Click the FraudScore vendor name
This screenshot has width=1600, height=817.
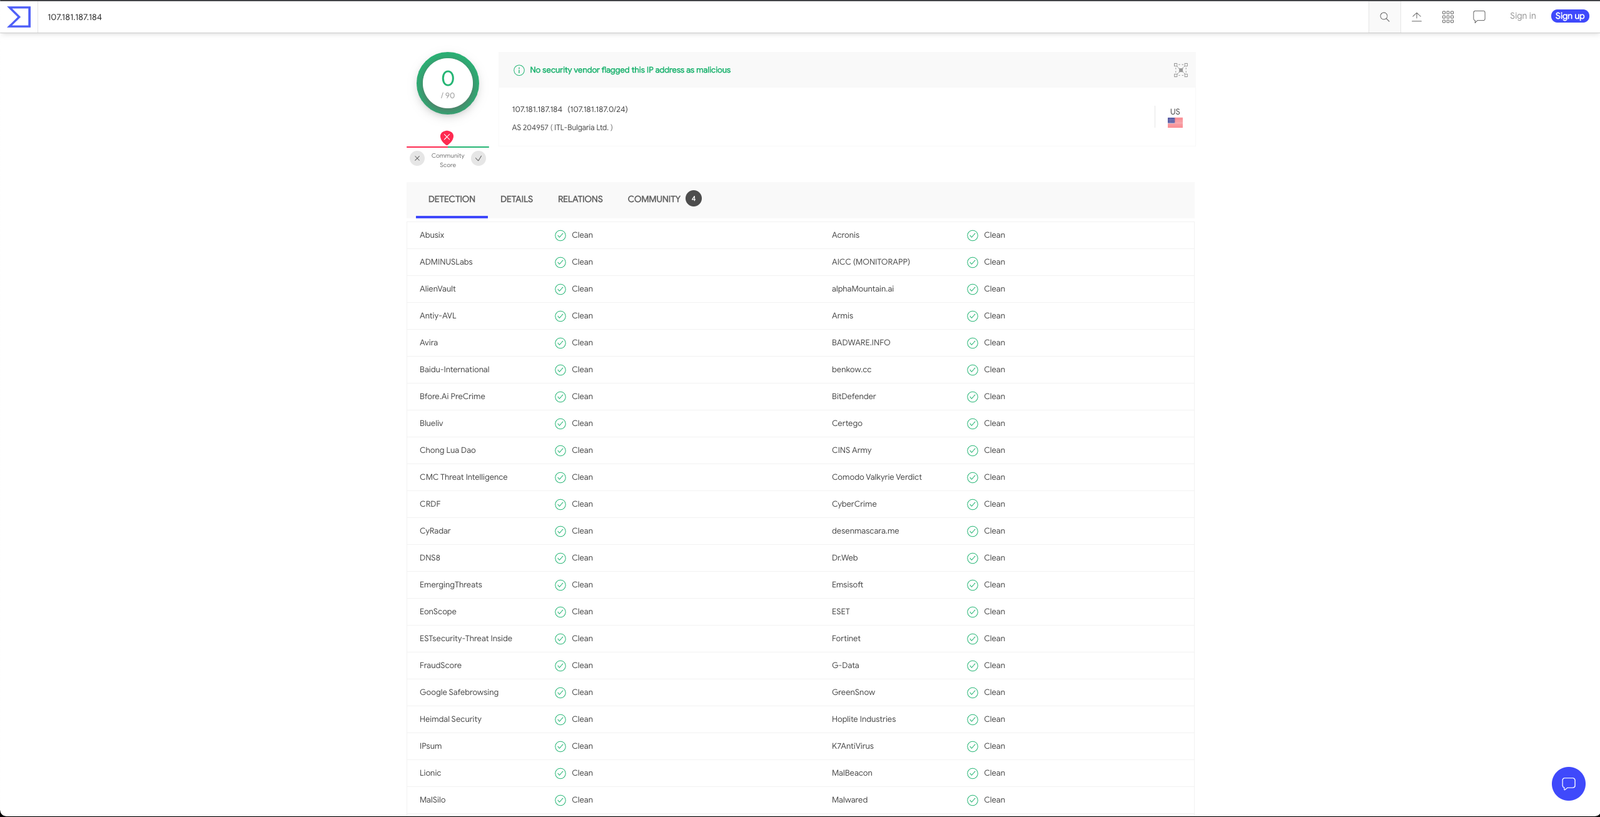click(441, 665)
